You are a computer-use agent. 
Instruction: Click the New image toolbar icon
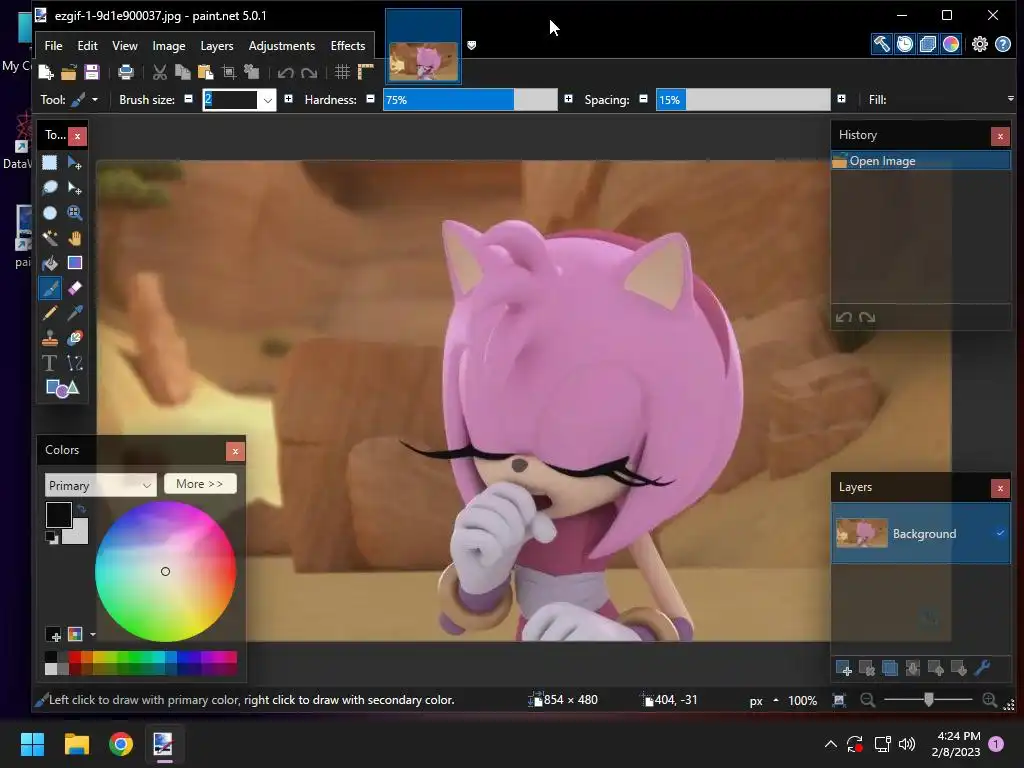click(x=46, y=72)
